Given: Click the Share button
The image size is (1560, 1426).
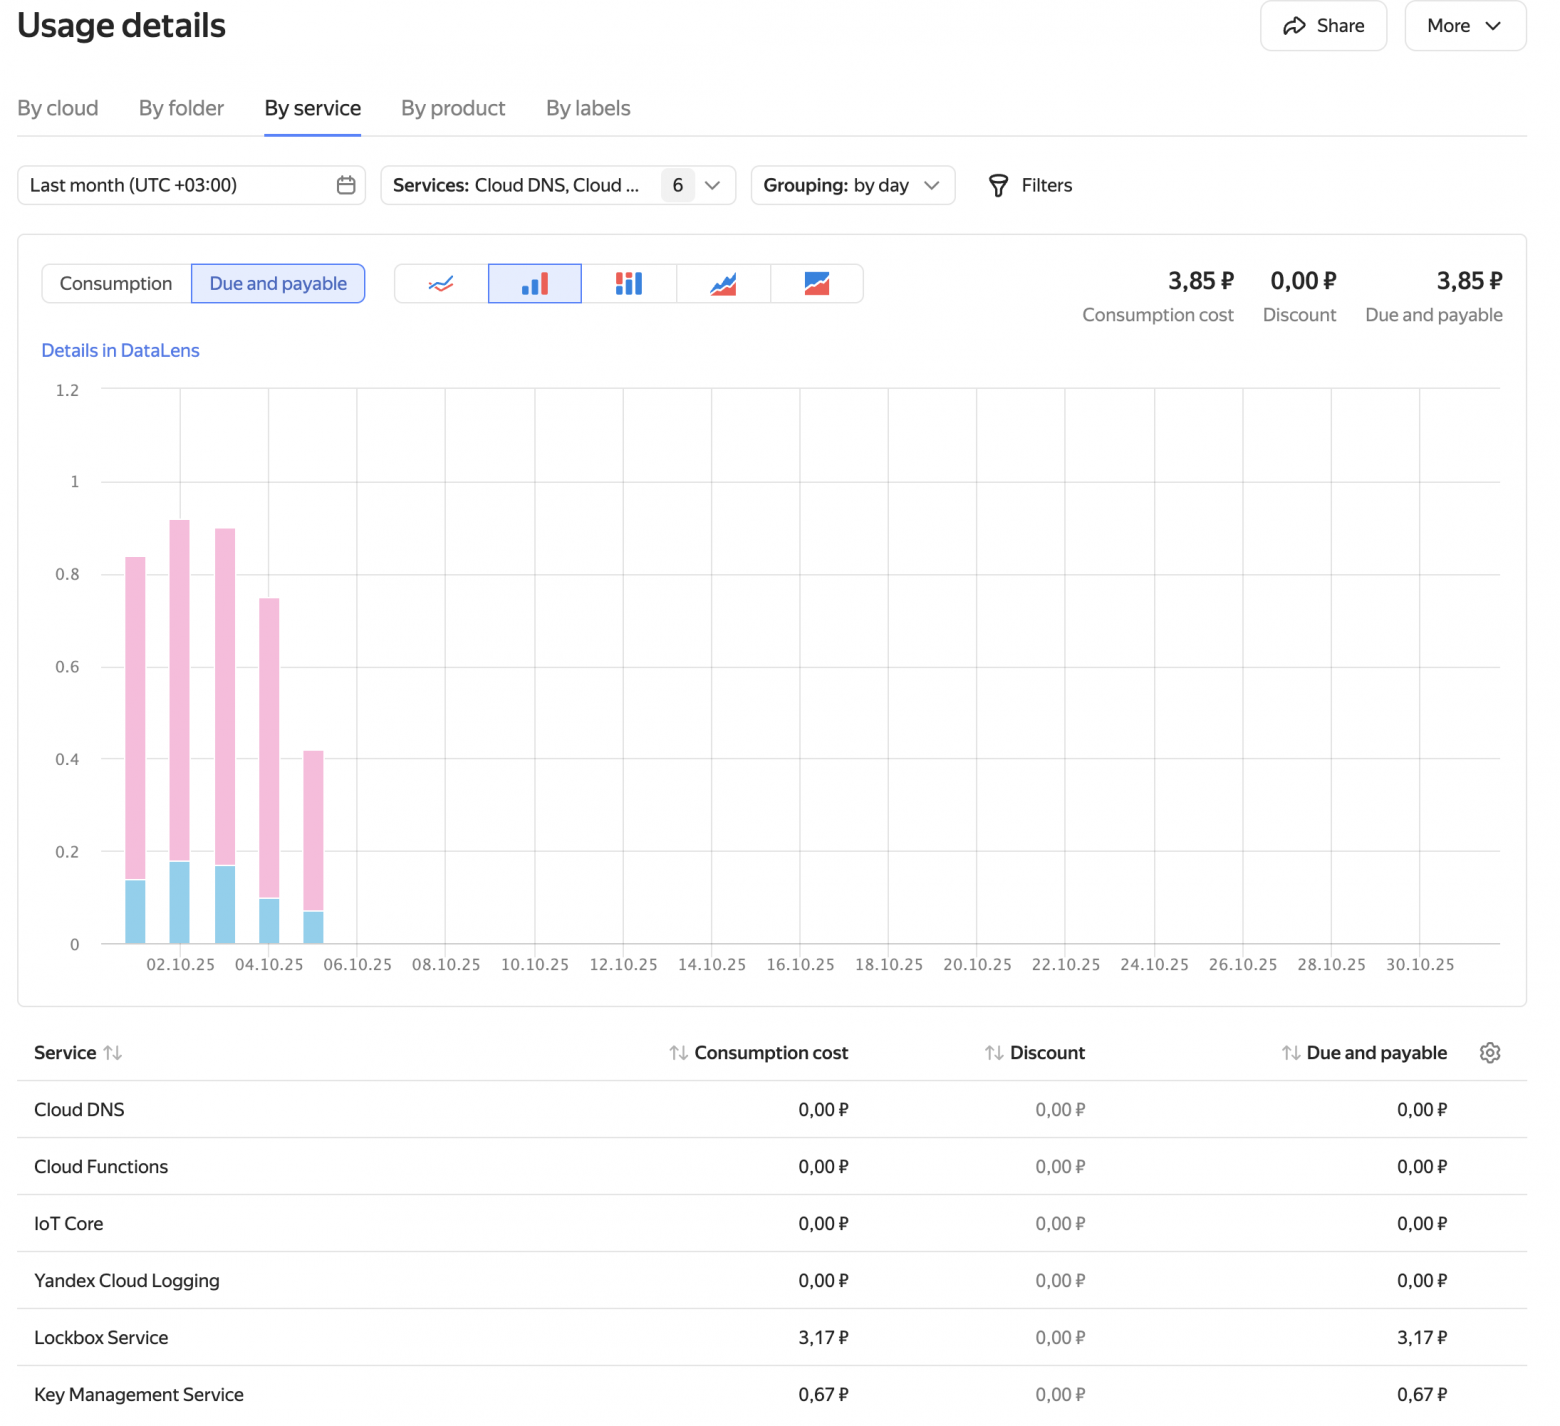Looking at the screenshot, I should pos(1323,26).
